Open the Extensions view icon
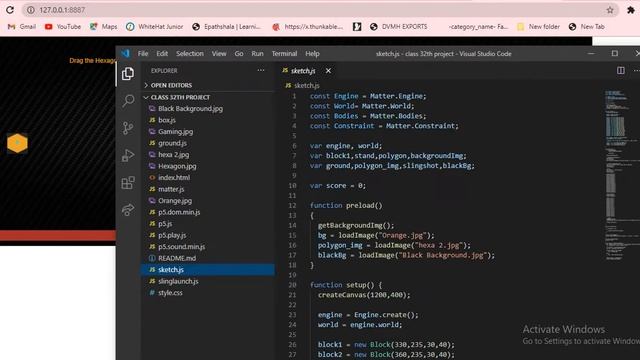The height and width of the screenshot is (360, 640). click(128, 183)
